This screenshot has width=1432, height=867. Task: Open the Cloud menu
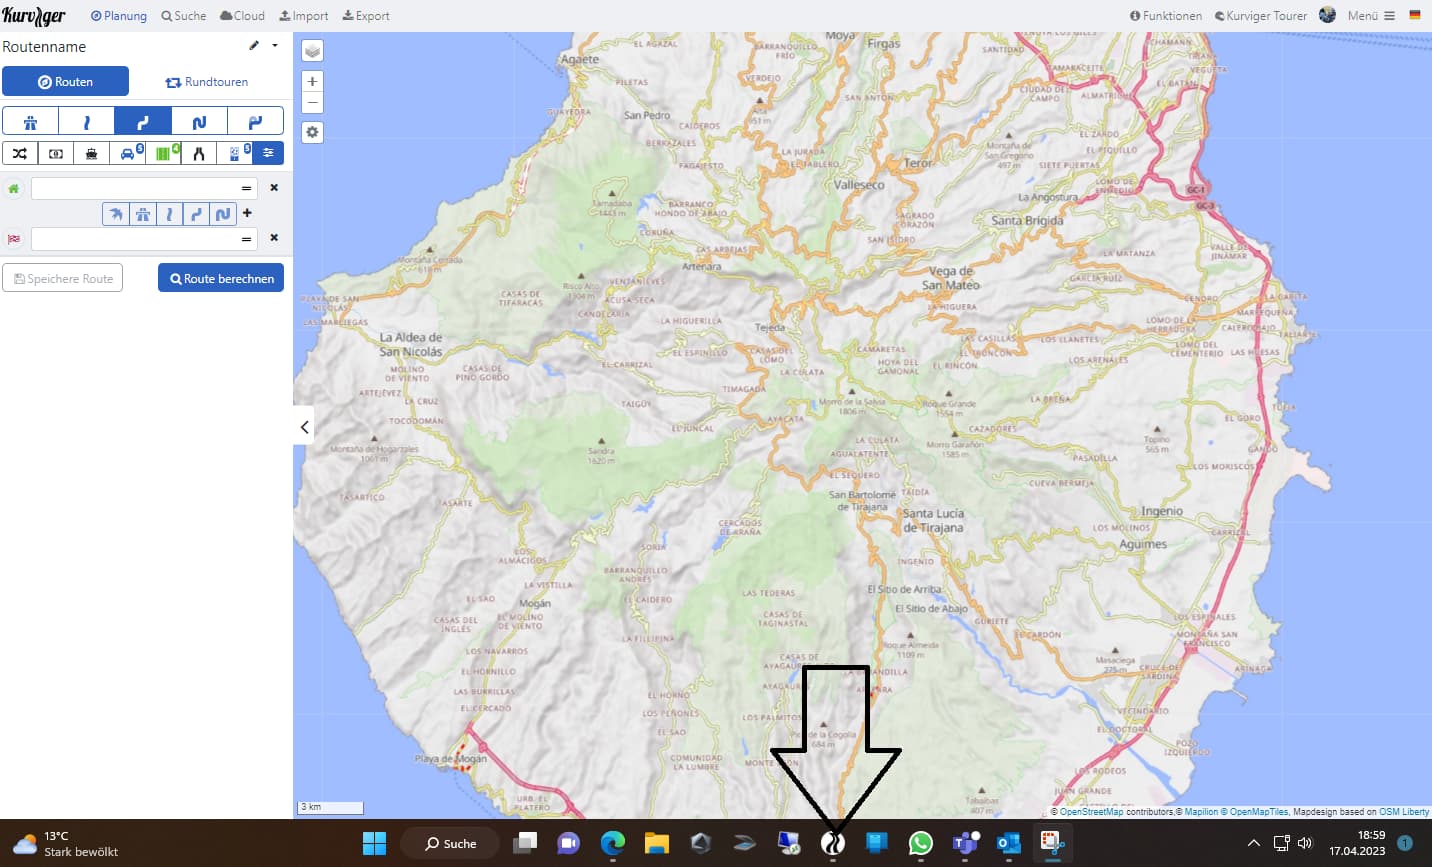242,16
